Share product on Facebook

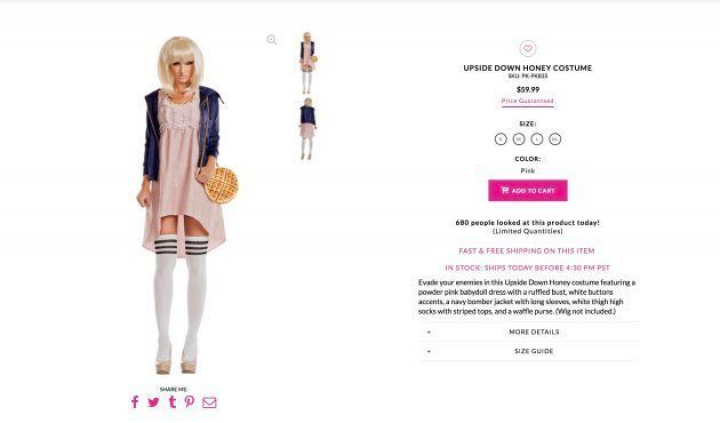(135, 402)
